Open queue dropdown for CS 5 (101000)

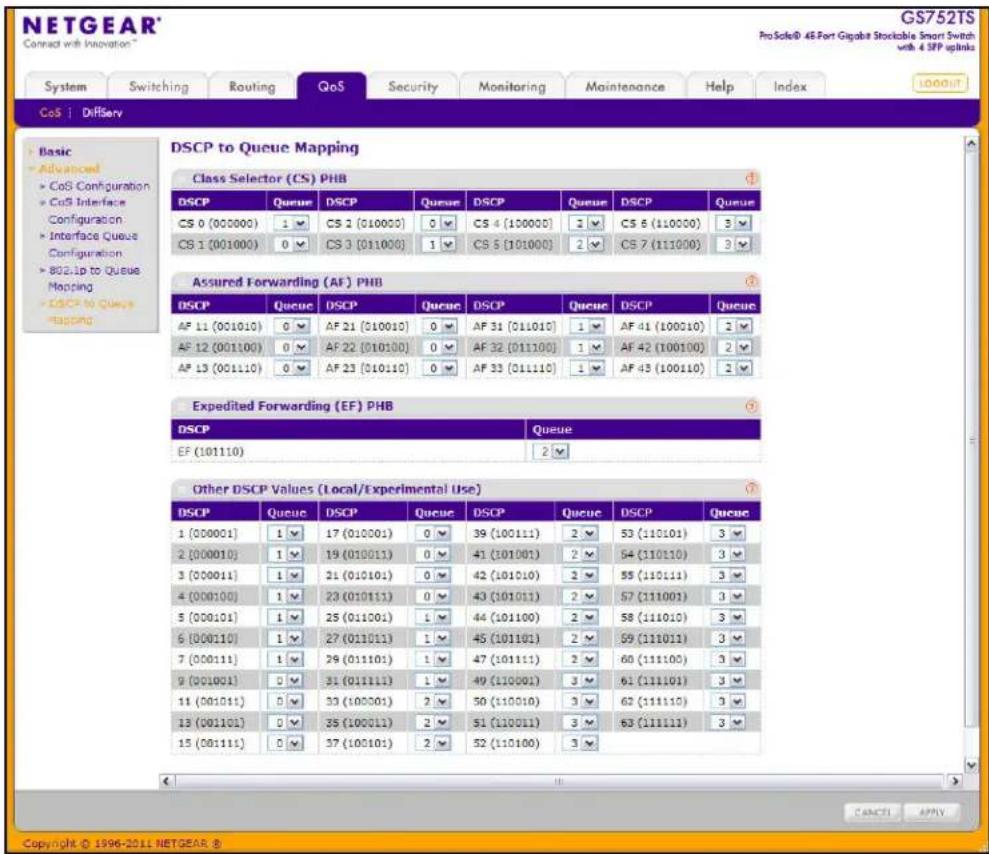pyautogui.click(x=587, y=244)
